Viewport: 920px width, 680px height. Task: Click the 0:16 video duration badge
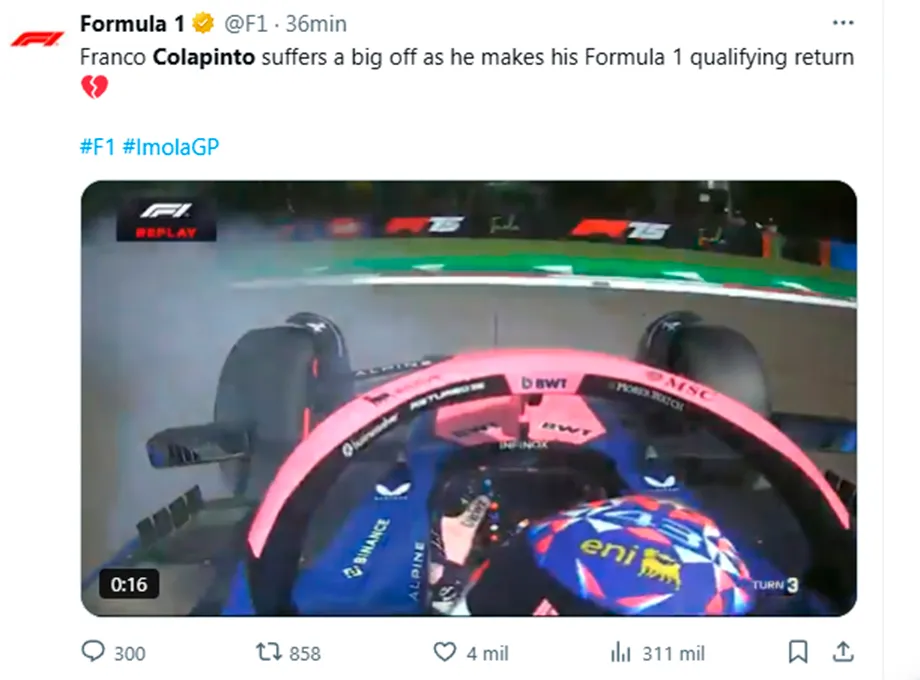pyautogui.click(x=129, y=584)
